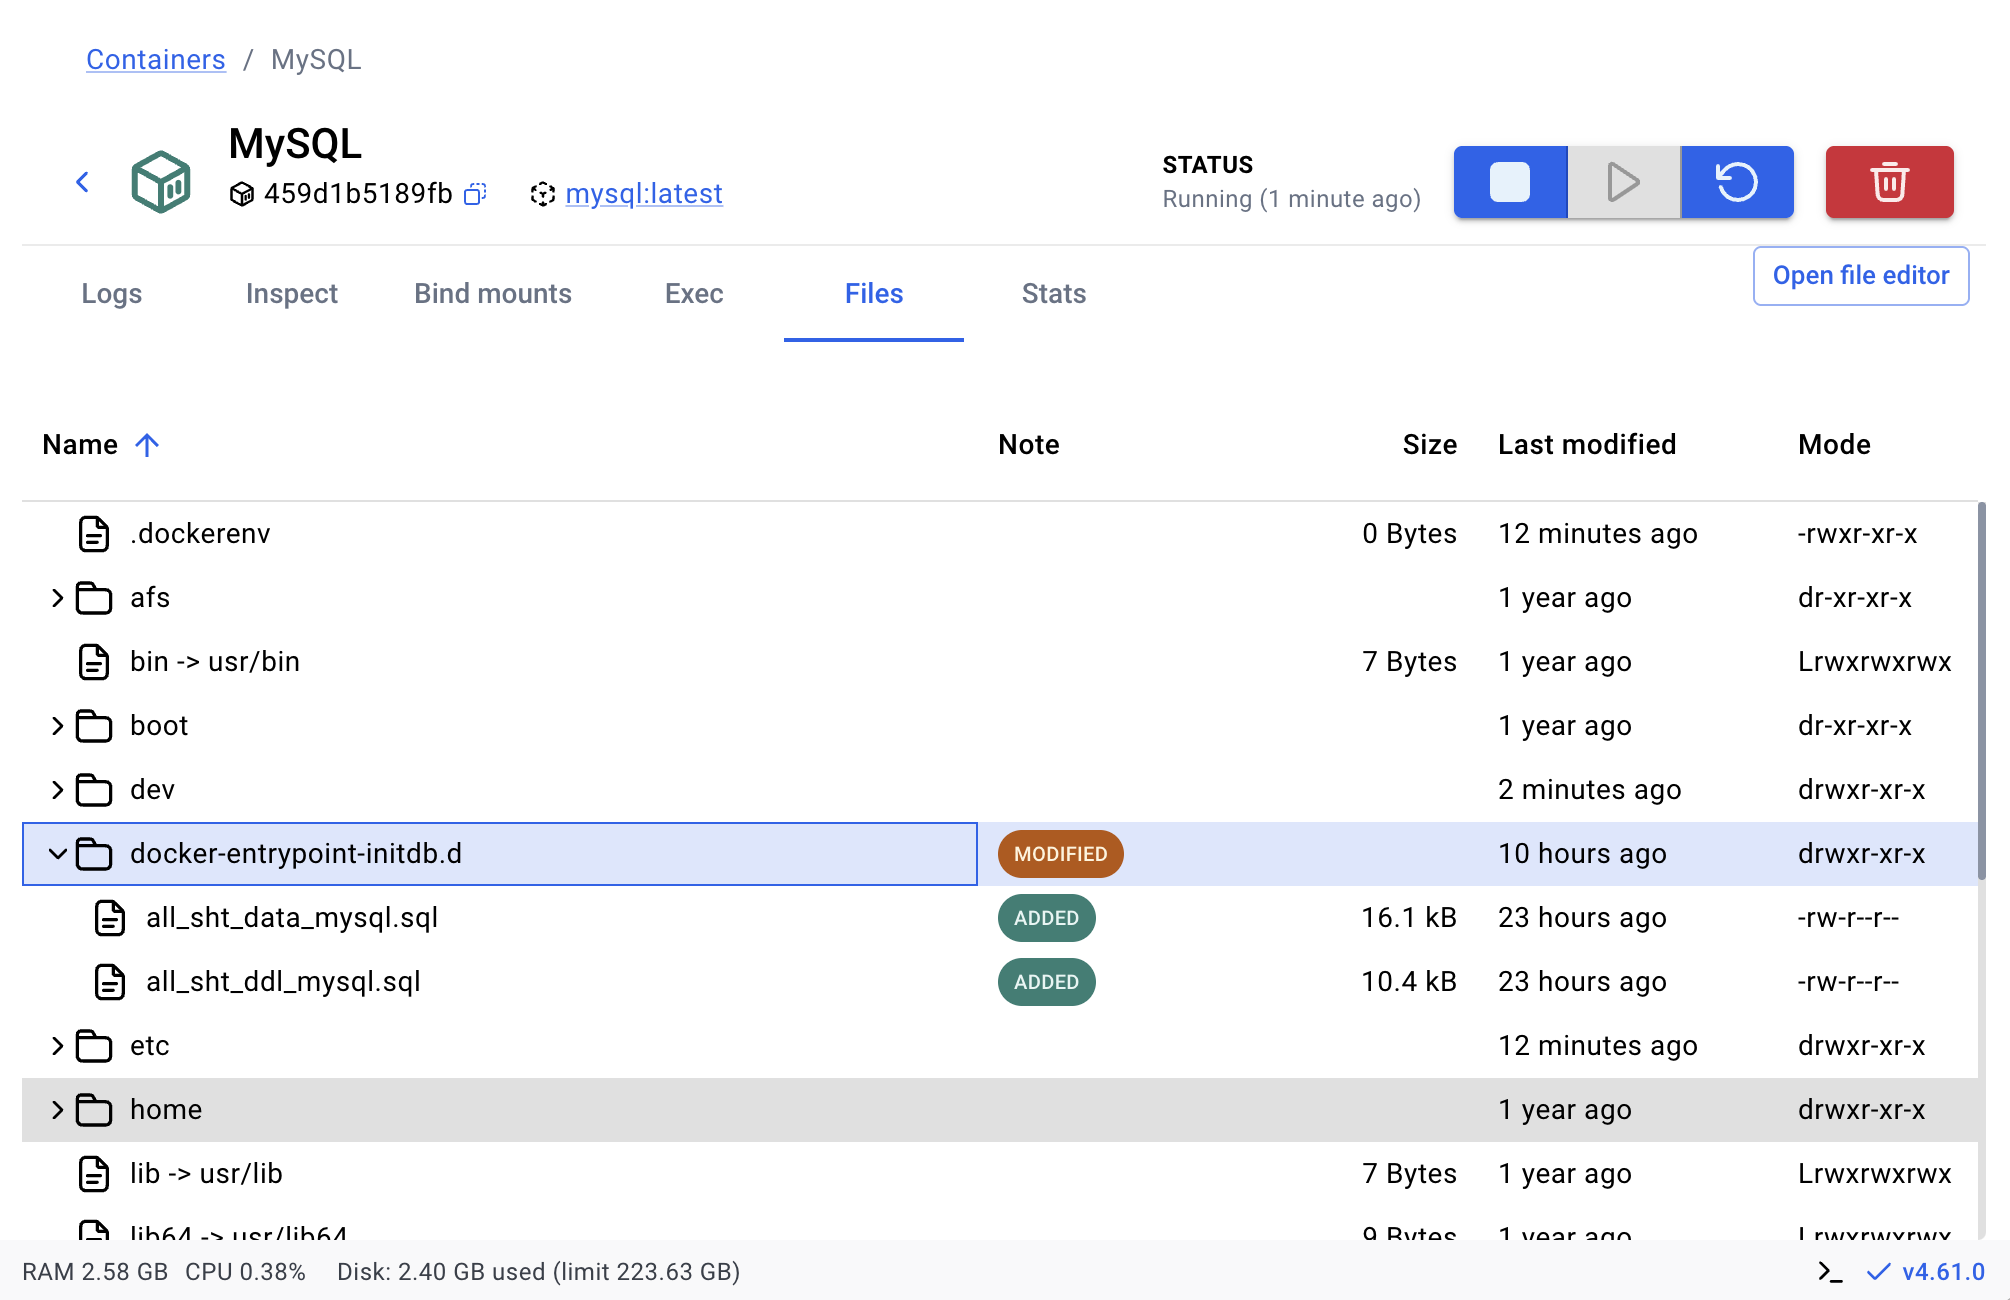Open the terminal icon in the status bar

click(1830, 1271)
